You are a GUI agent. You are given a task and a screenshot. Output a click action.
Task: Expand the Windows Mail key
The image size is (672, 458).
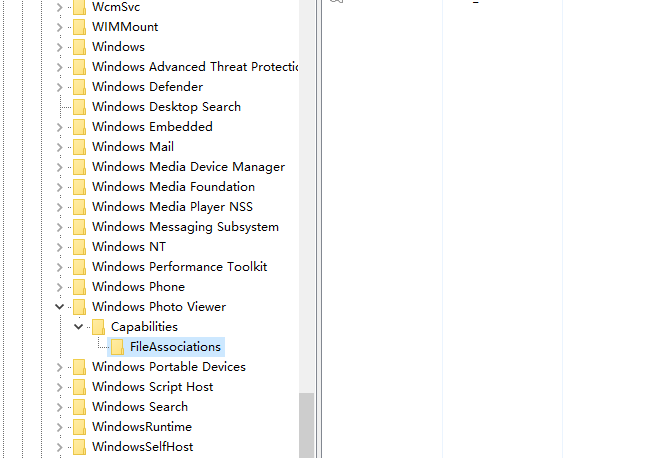pos(60,147)
